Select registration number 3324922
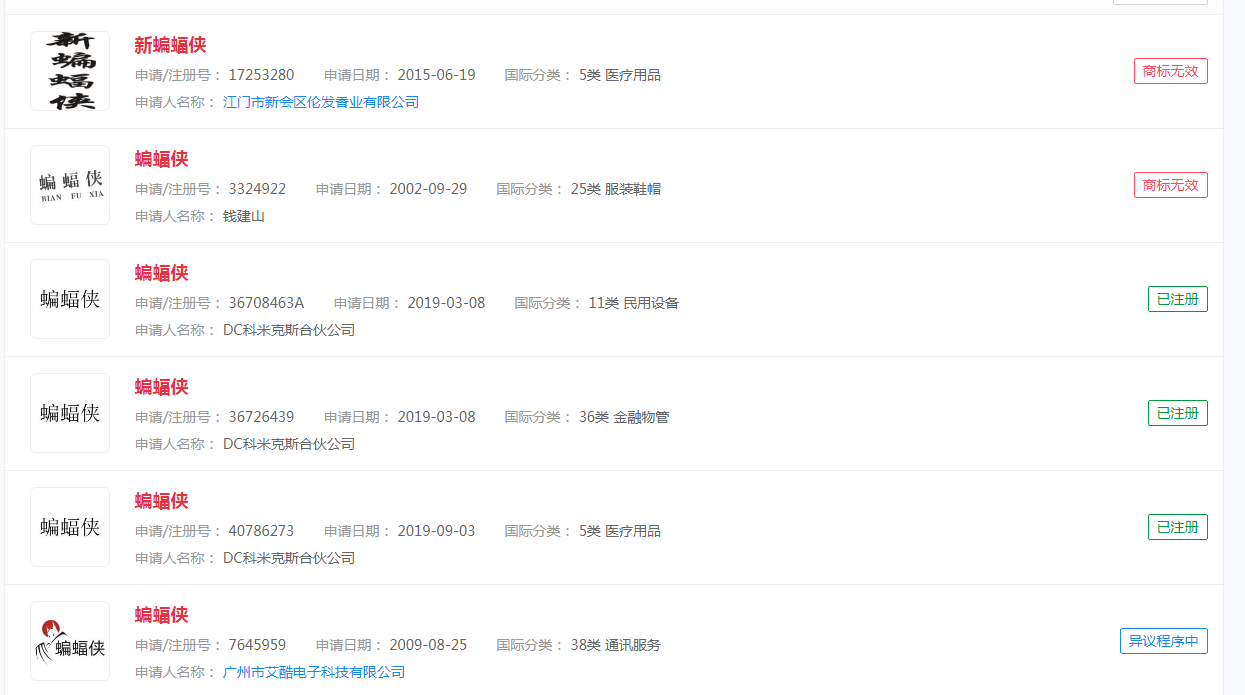 [x=257, y=189]
